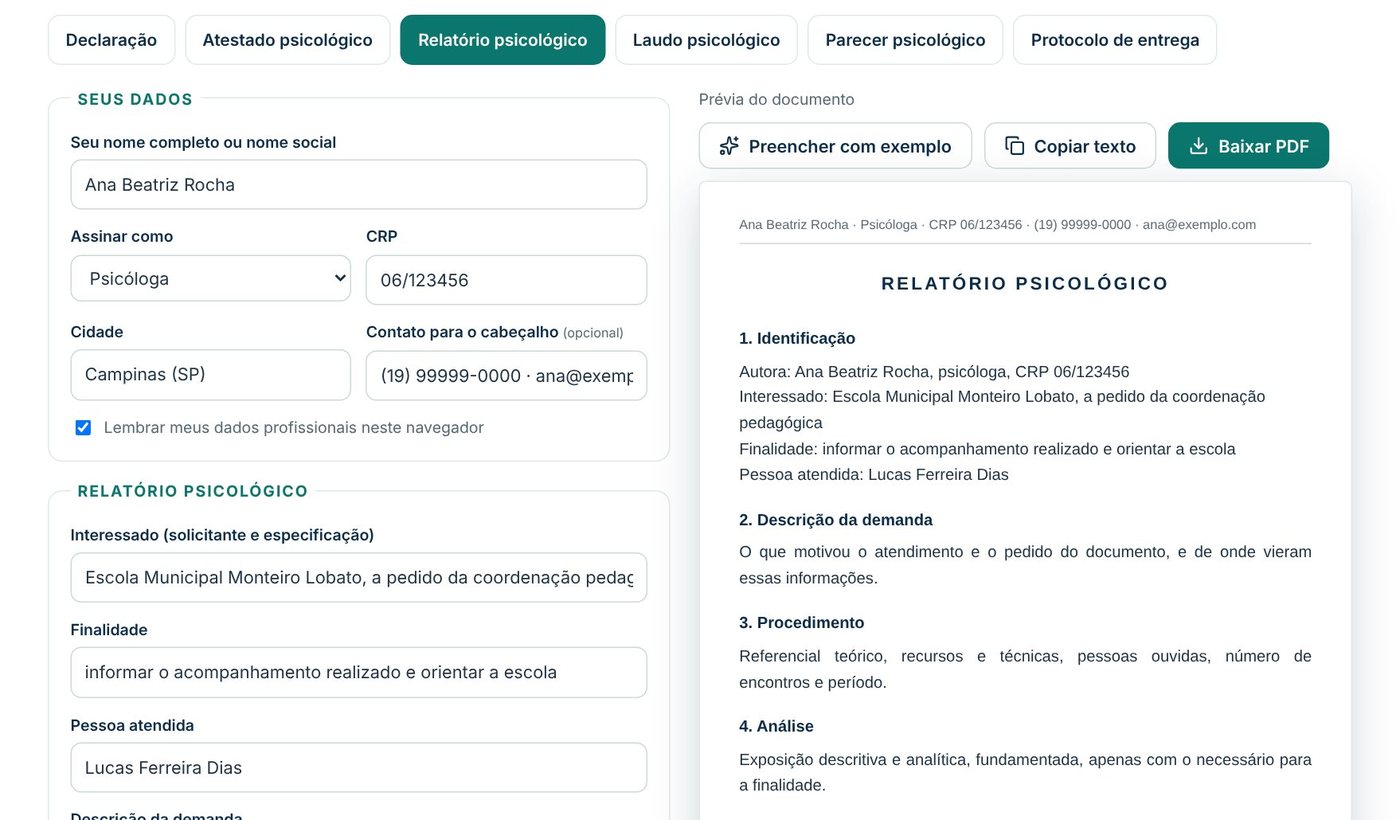Viewport: 1400px width, 820px height.
Task: Click the 4. Análise heading in preview
Action: [x=776, y=726]
